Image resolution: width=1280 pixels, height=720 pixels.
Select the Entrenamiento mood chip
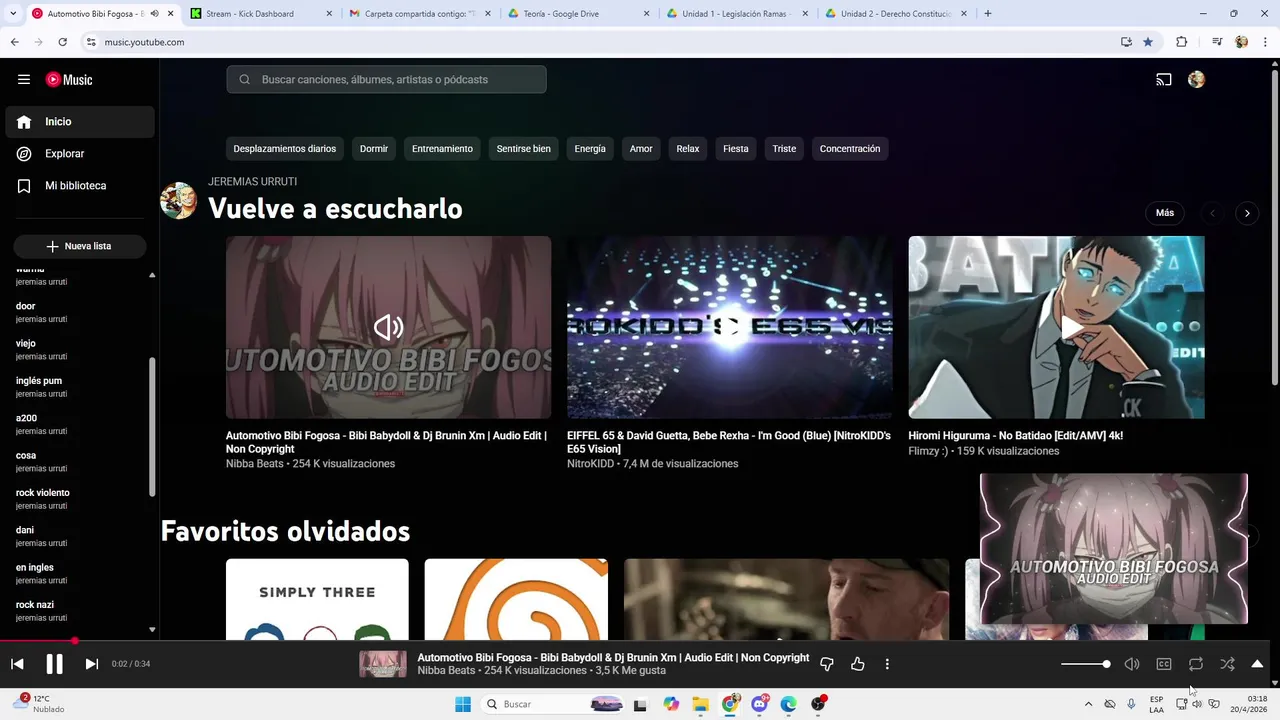pos(442,149)
